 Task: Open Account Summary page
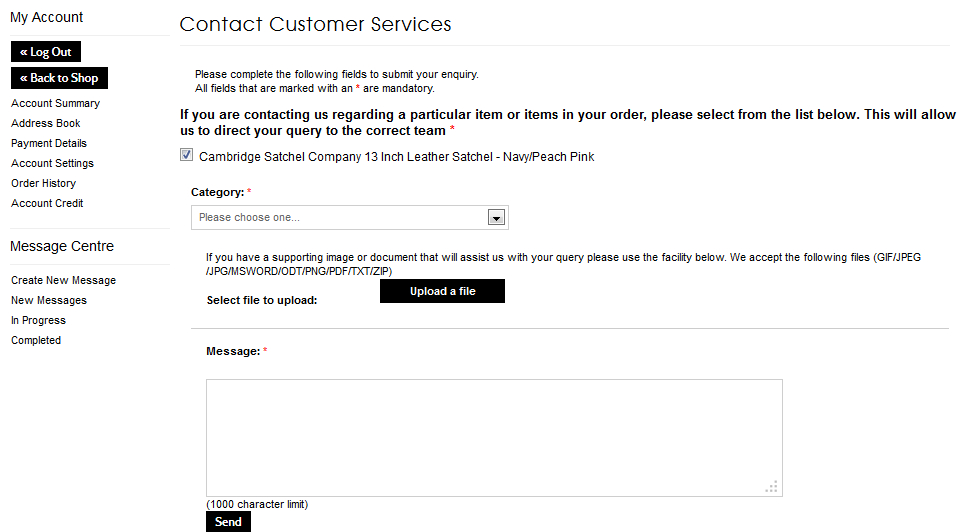55,103
